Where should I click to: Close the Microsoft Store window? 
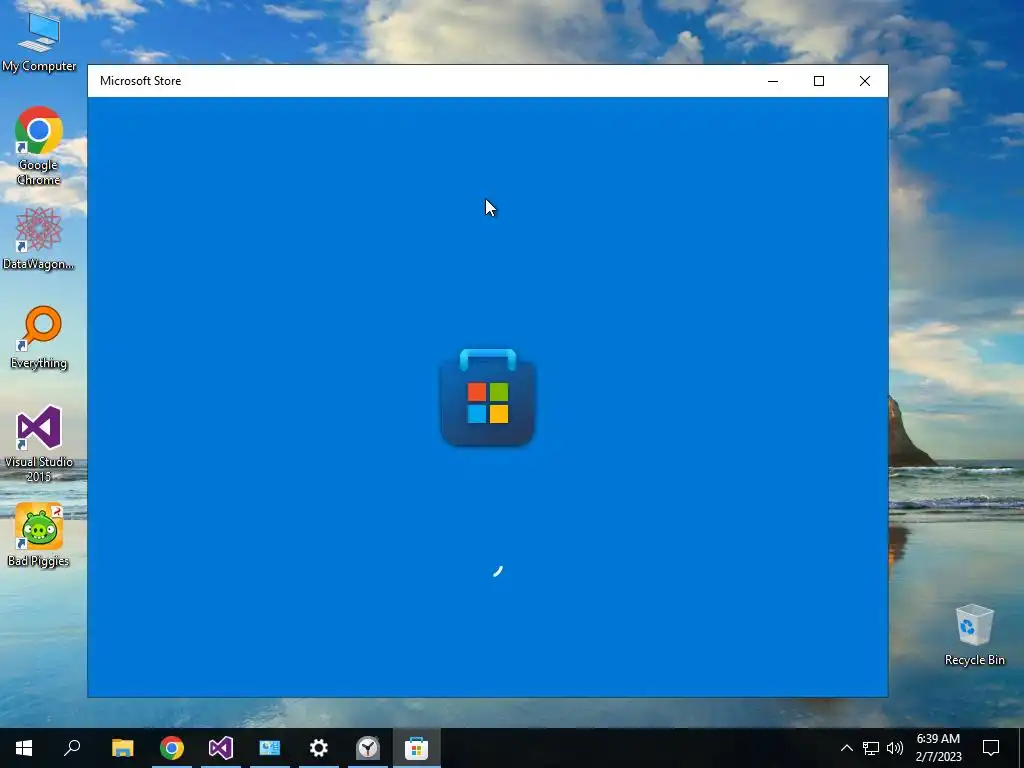click(865, 81)
